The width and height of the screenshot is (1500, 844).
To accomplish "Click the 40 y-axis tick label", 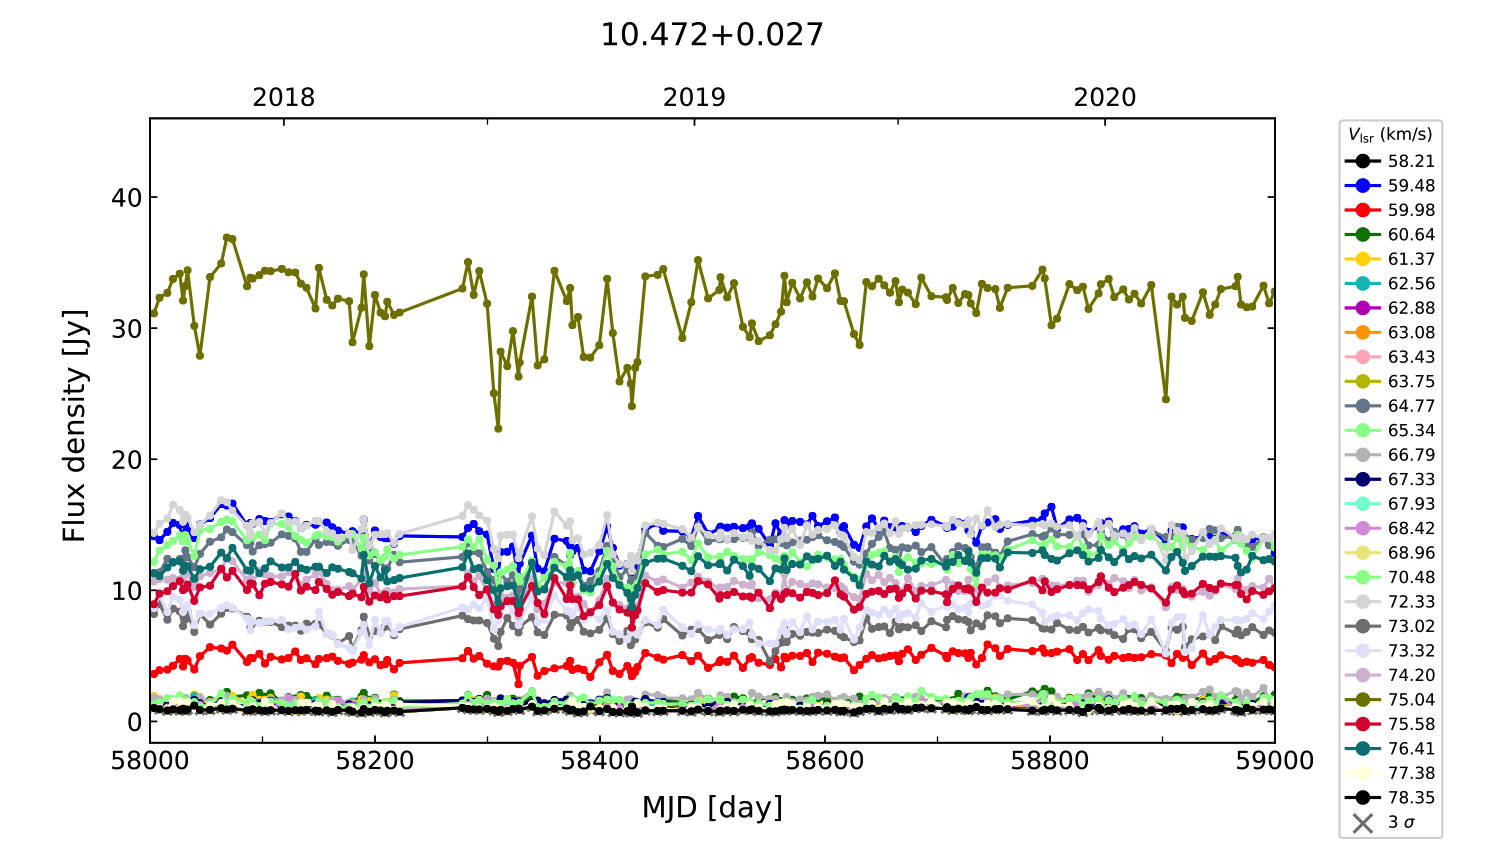I will pos(127,198).
